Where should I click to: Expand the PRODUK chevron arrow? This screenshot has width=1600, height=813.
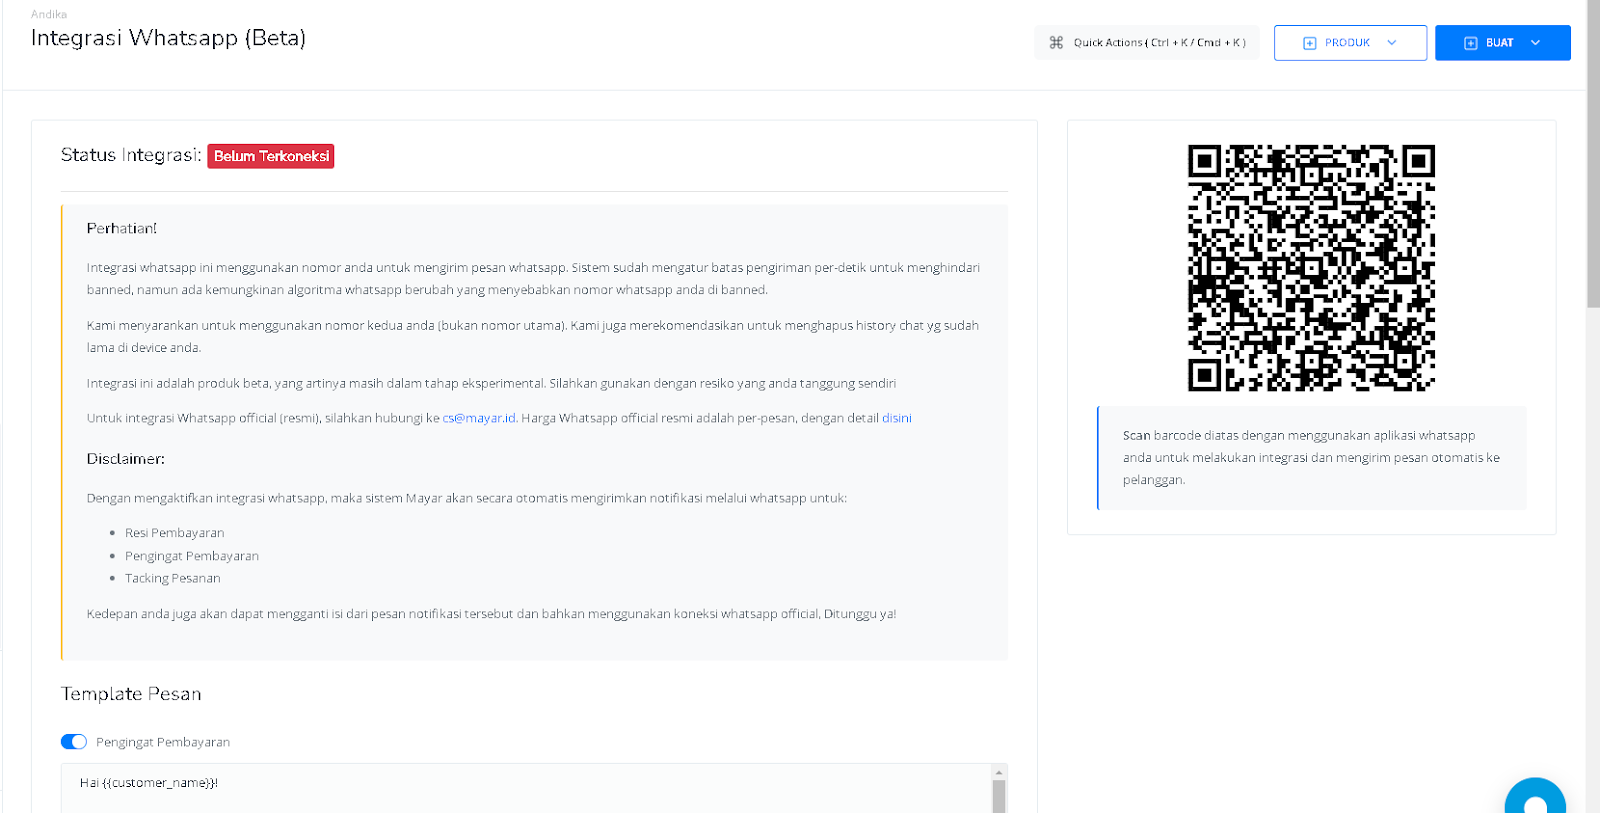(x=1391, y=43)
